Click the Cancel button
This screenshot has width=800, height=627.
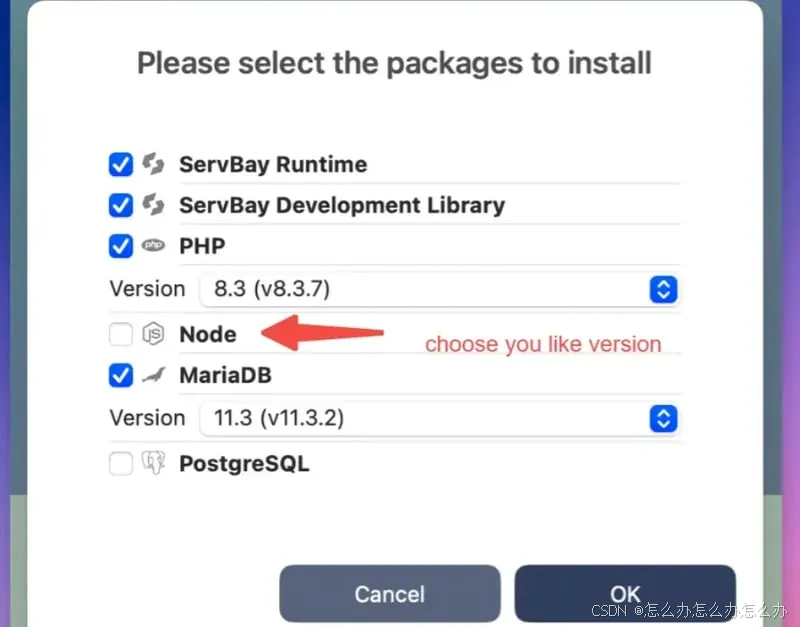tap(389, 593)
